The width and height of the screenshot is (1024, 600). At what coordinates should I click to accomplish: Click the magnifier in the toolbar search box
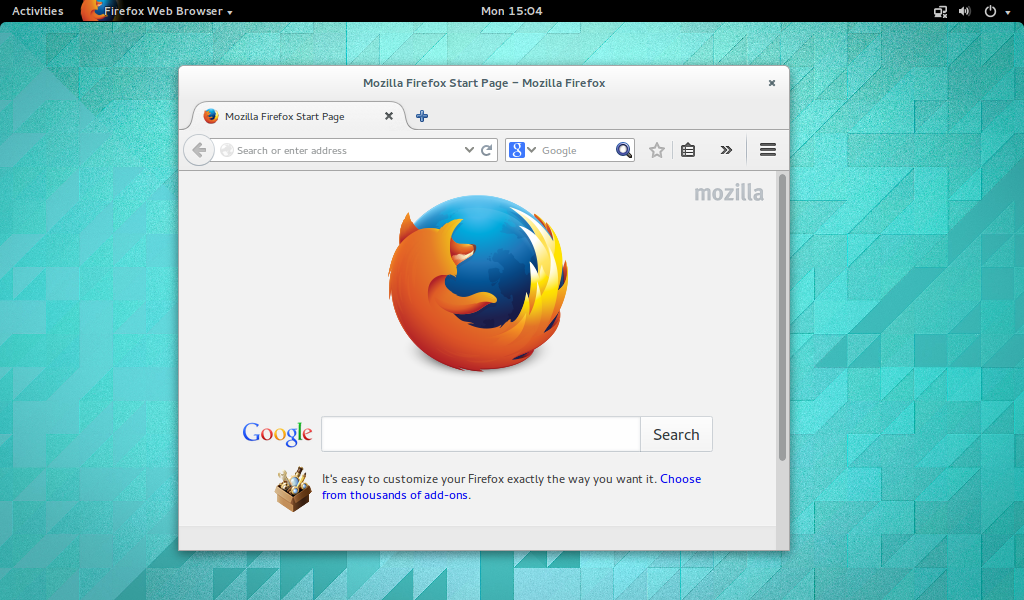(x=624, y=150)
